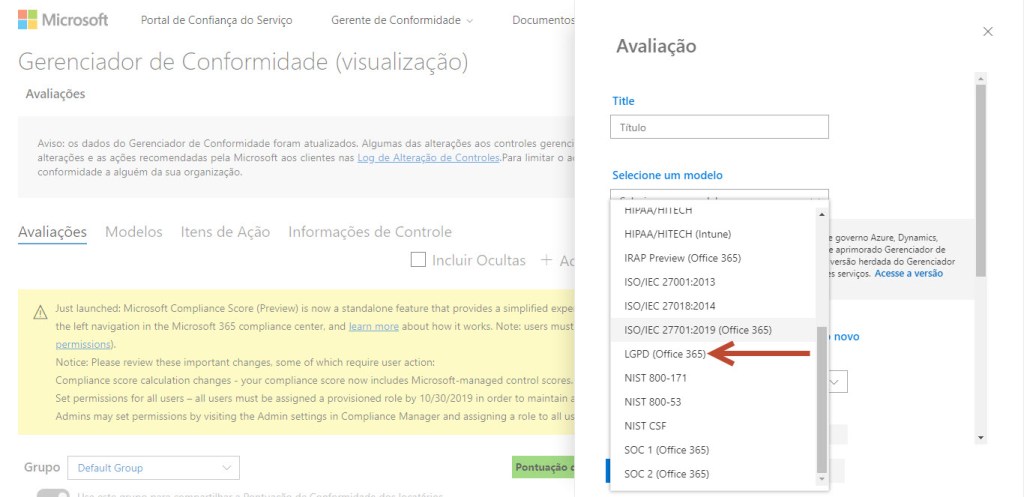Close the Avaliação panel with X

coord(988,32)
